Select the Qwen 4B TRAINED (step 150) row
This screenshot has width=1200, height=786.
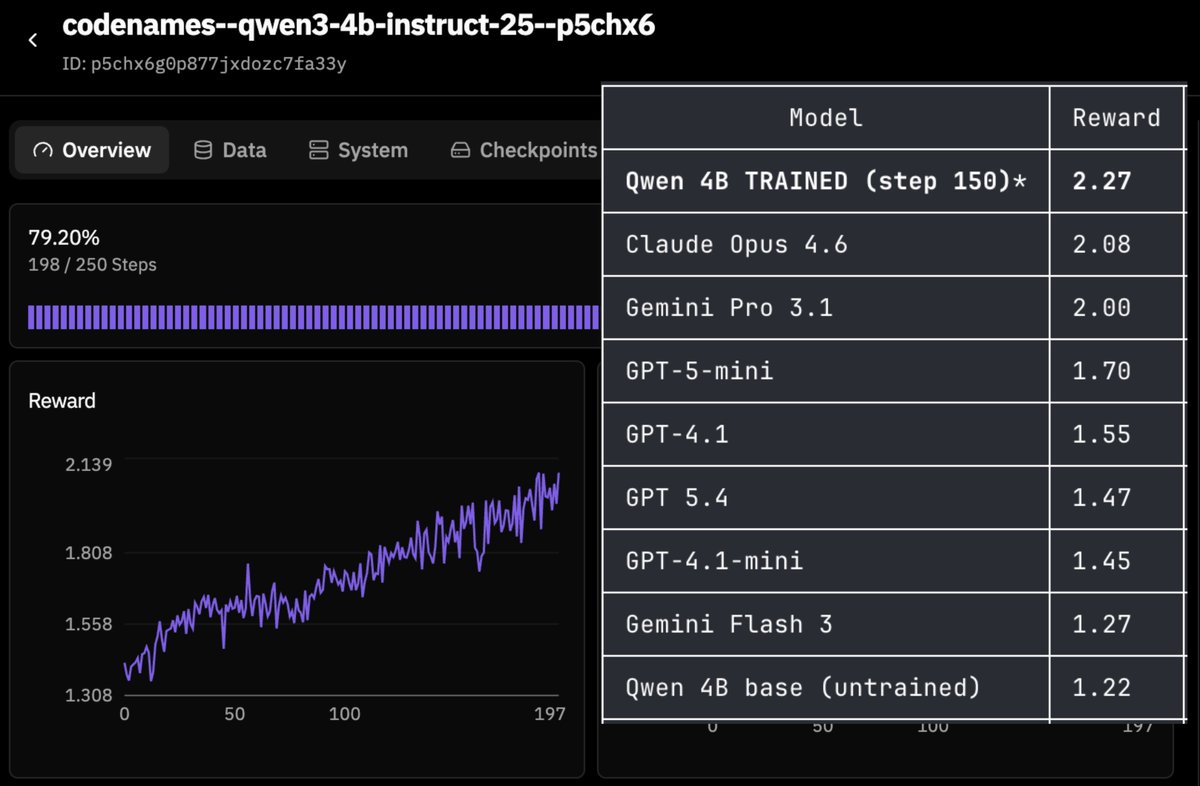click(x=893, y=181)
